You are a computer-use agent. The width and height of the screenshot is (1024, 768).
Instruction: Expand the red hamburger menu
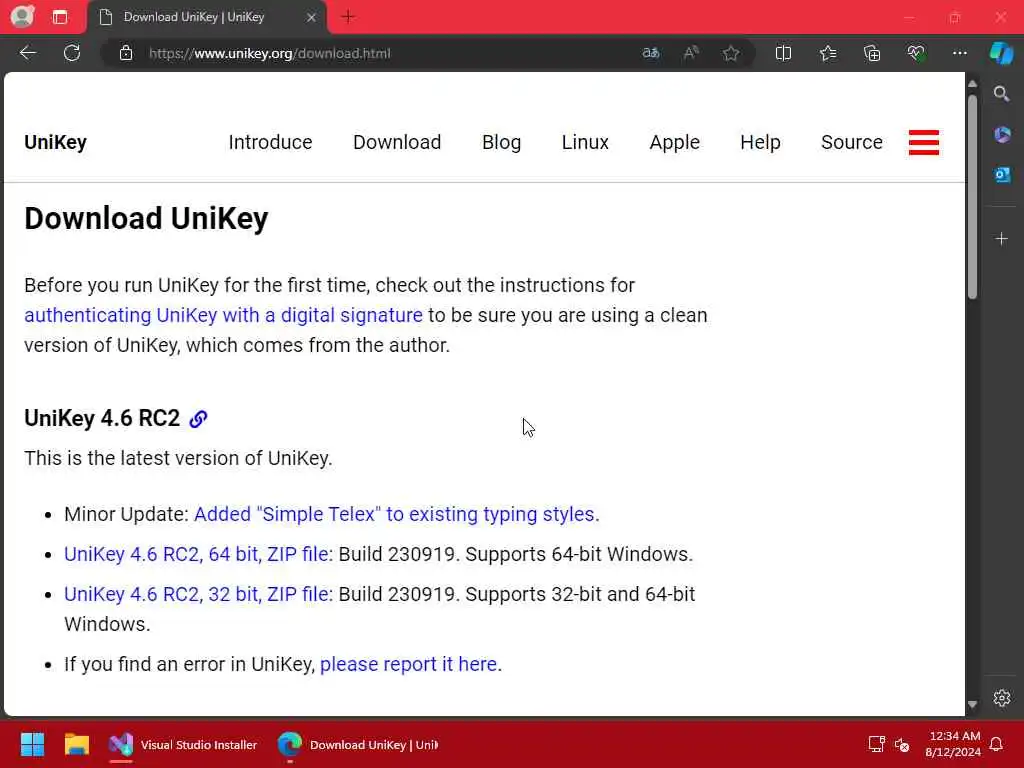[923, 142]
